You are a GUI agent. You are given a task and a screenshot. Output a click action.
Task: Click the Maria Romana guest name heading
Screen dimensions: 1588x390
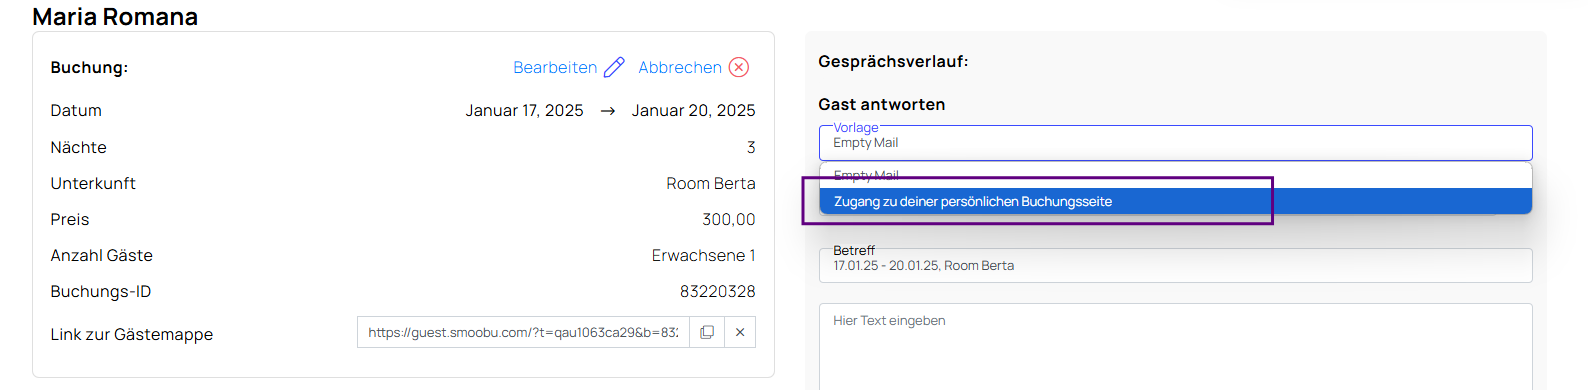115,17
